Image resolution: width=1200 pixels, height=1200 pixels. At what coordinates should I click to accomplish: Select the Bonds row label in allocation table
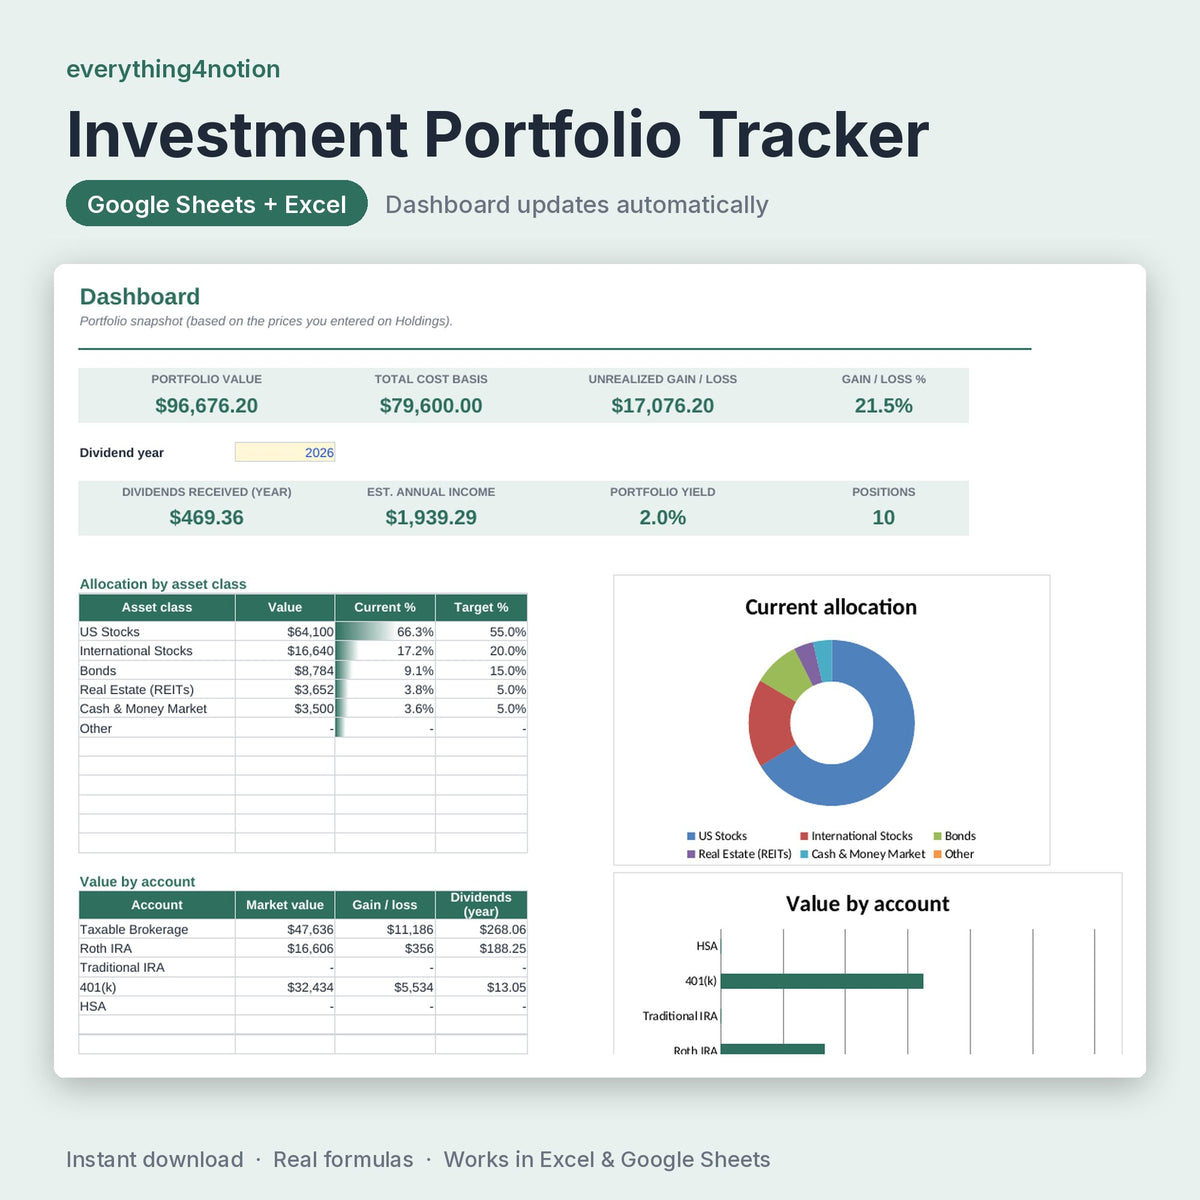coord(98,671)
